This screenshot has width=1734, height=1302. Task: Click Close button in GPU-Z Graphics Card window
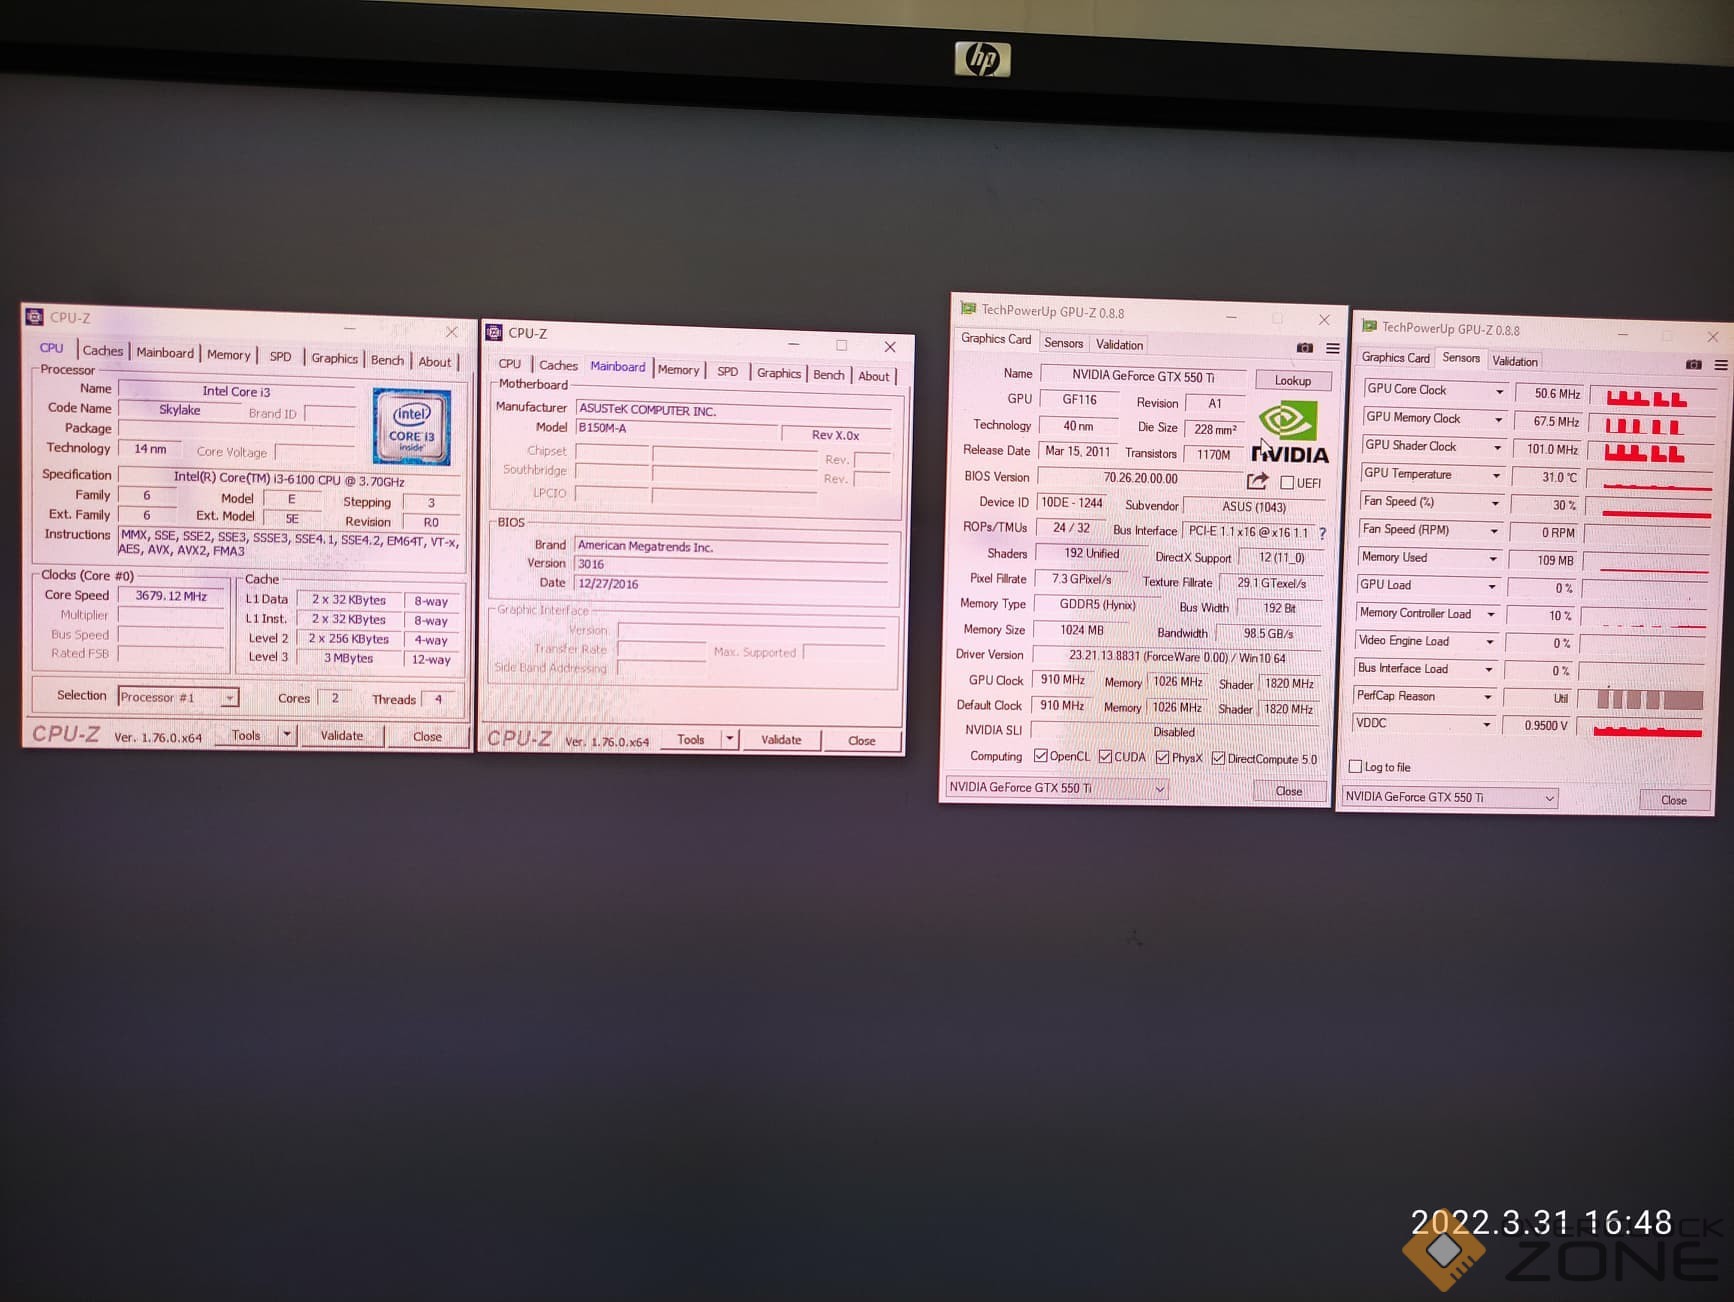(x=1288, y=791)
